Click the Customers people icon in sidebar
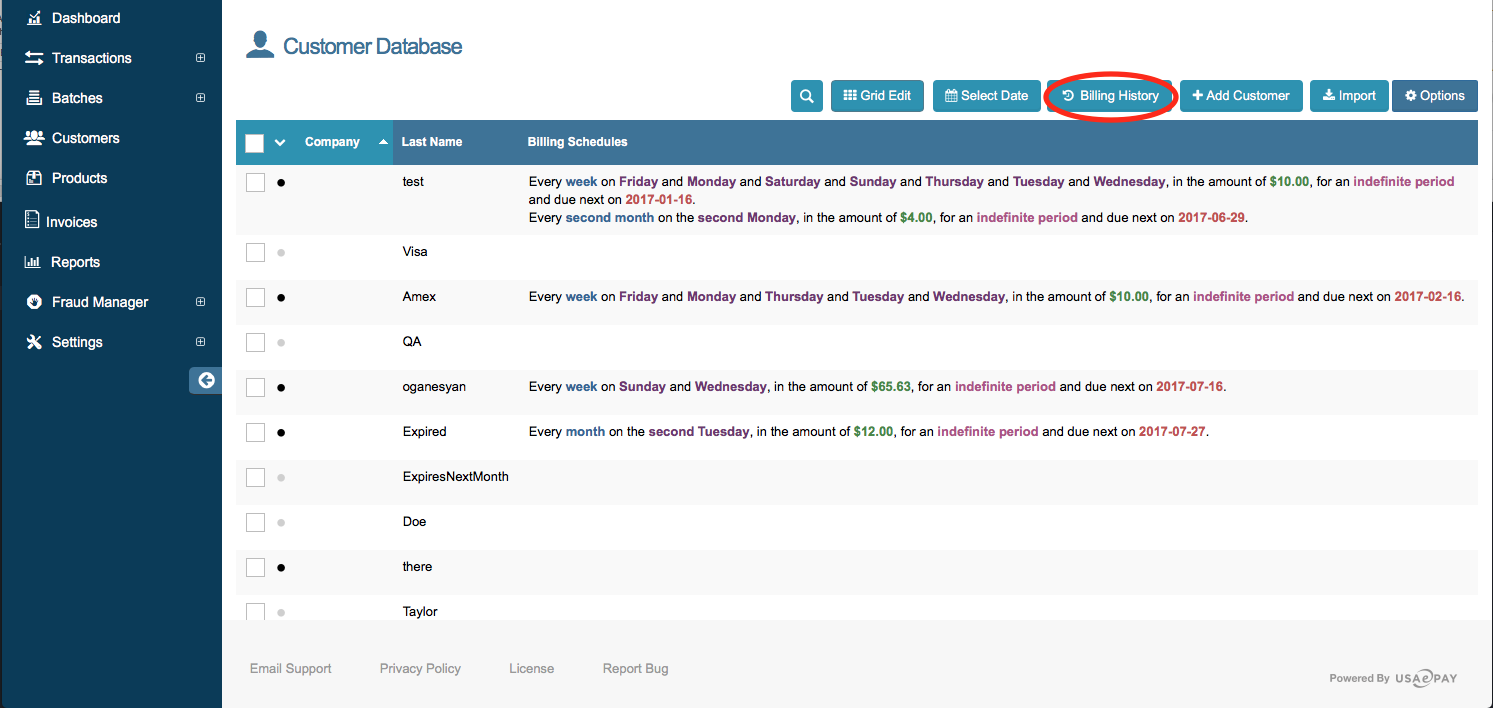Viewport: 1493px width, 708px height. (x=35, y=138)
